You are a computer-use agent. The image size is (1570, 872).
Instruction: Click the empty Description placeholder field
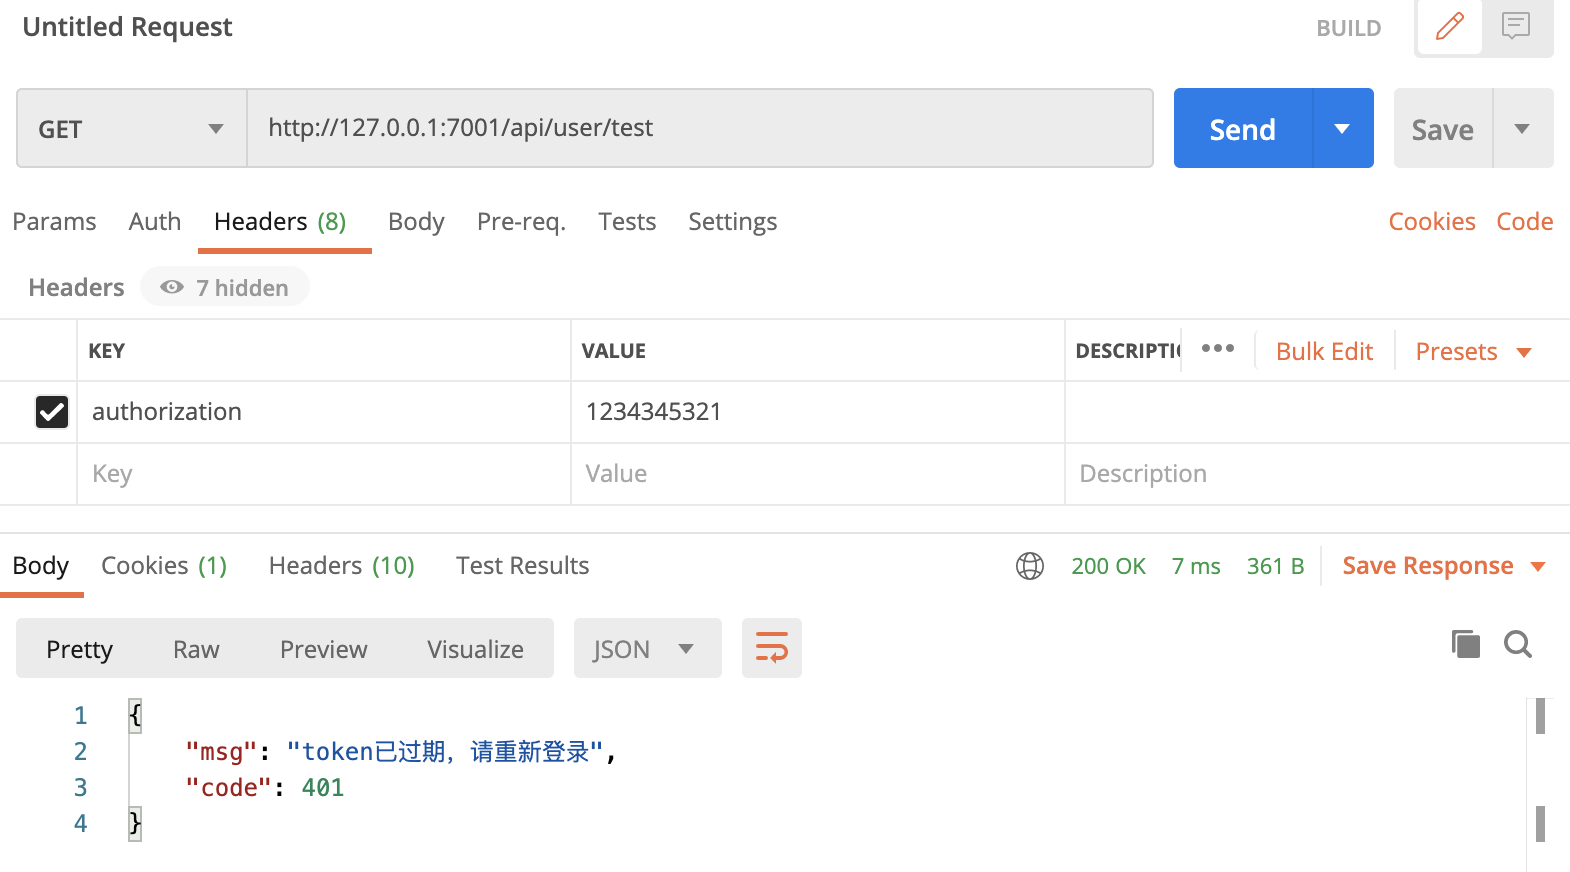click(1317, 474)
